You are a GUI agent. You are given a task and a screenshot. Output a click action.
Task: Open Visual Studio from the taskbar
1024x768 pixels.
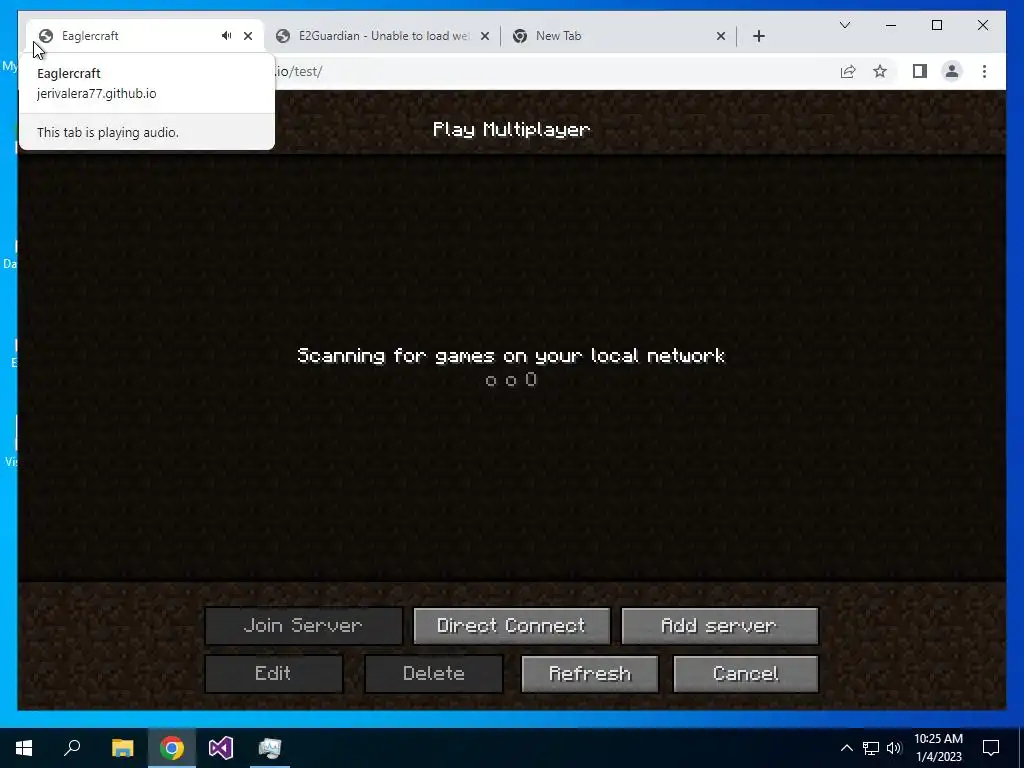coord(221,748)
